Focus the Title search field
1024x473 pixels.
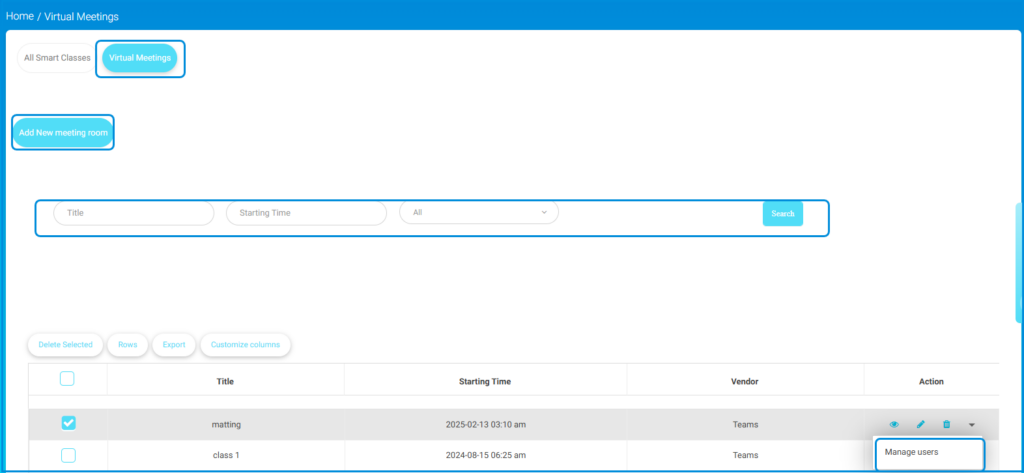tap(134, 213)
